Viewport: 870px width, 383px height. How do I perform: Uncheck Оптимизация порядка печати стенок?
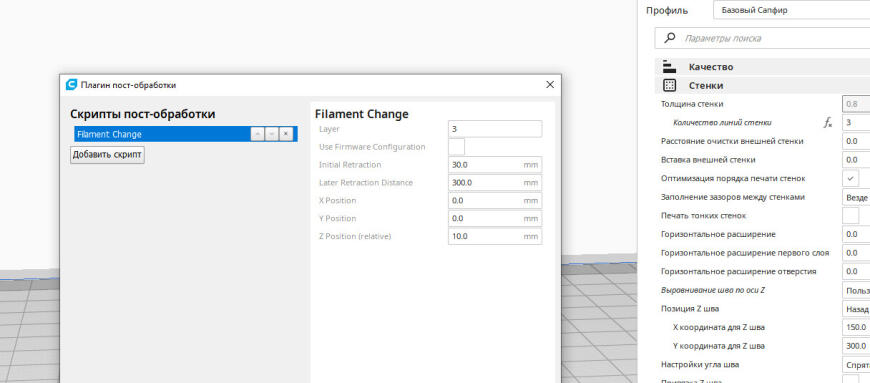coord(851,179)
